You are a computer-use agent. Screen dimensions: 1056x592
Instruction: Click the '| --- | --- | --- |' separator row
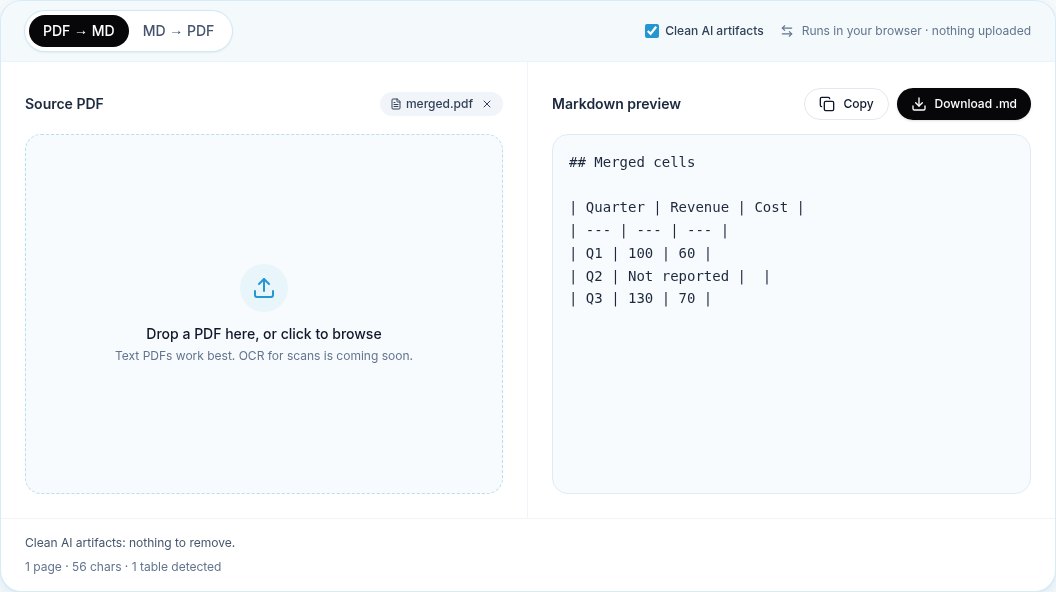coord(649,230)
